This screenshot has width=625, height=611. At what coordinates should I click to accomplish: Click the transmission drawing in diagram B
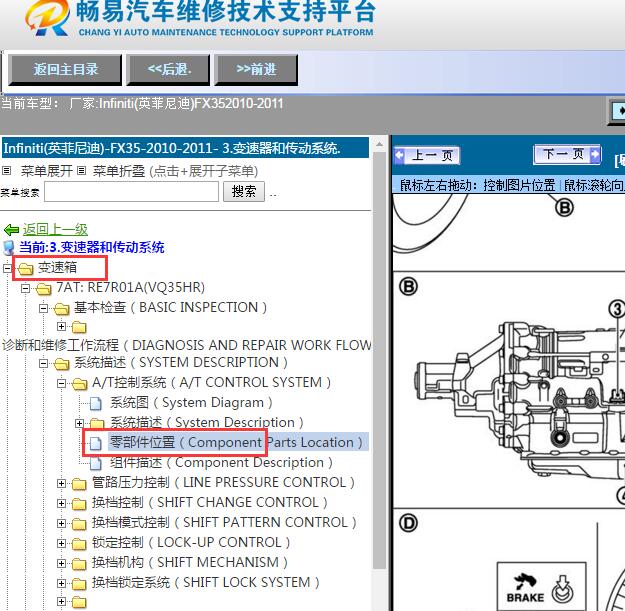tap(518, 399)
